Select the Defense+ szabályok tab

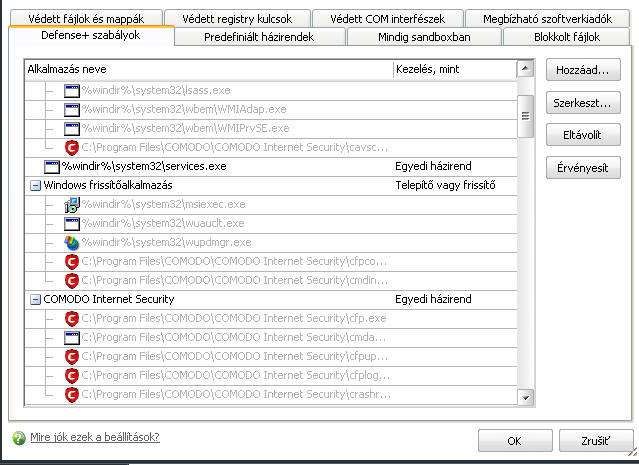click(x=91, y=35)
